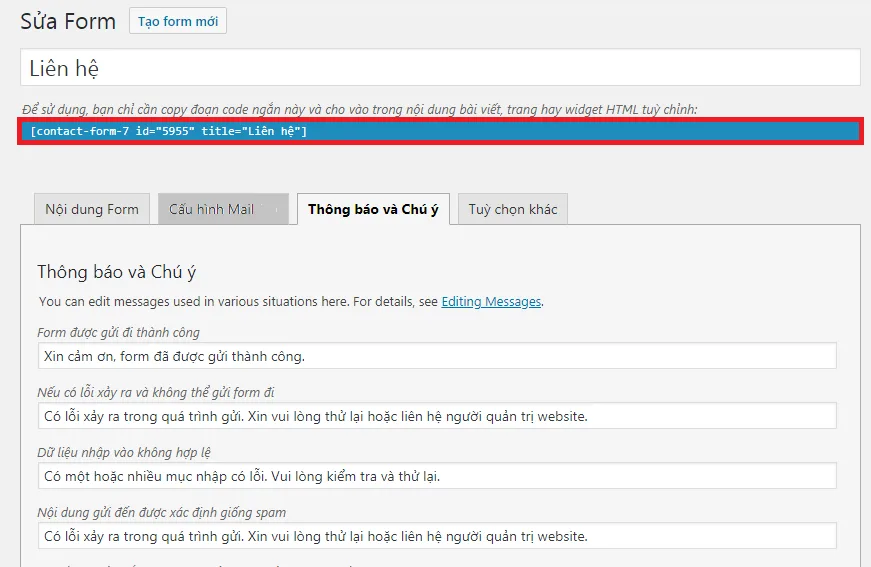Go to the "Tuỳ chọn khác" tab
This screenshot has height=567, width=871.
click(x=513, y=209)
